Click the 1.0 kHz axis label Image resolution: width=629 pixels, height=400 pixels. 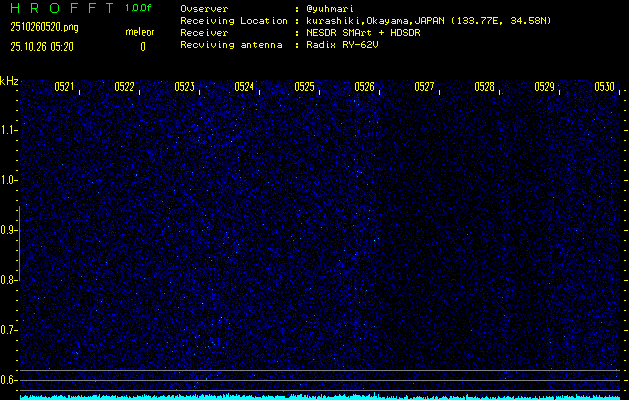pyautogui.click(x=8, y=180)
